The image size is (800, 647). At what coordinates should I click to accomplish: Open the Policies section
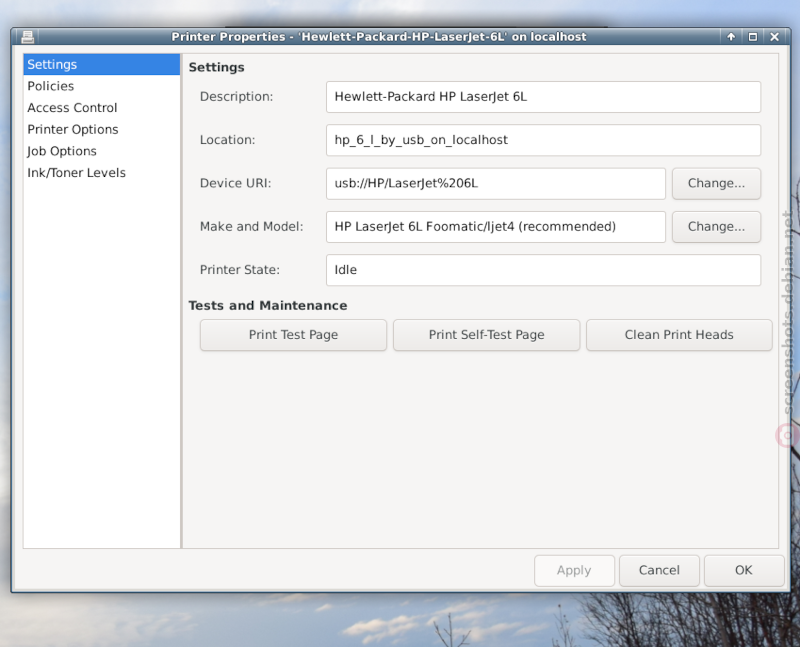click(102, 86)
